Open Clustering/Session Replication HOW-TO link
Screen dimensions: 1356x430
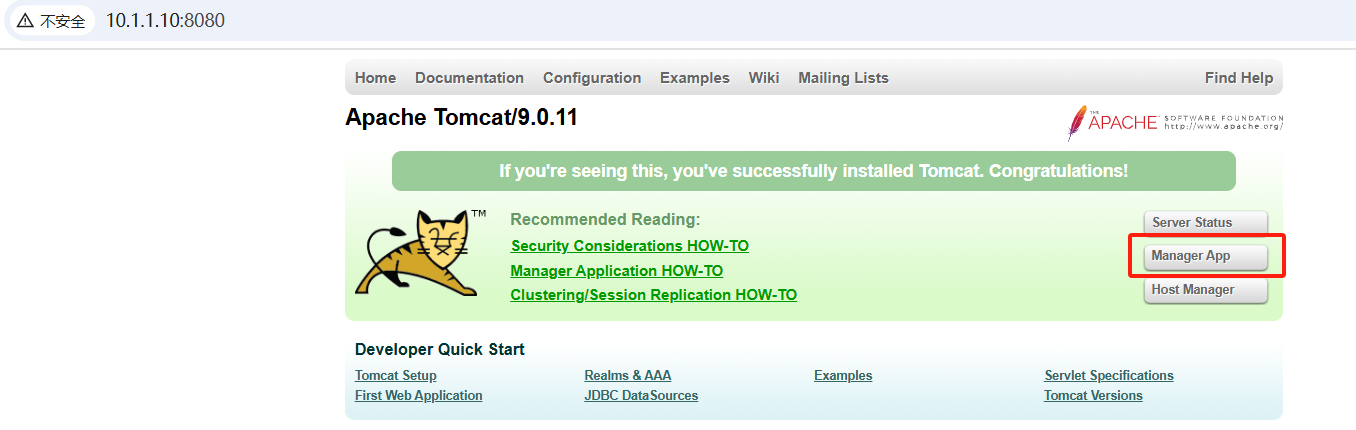point(654,295)
